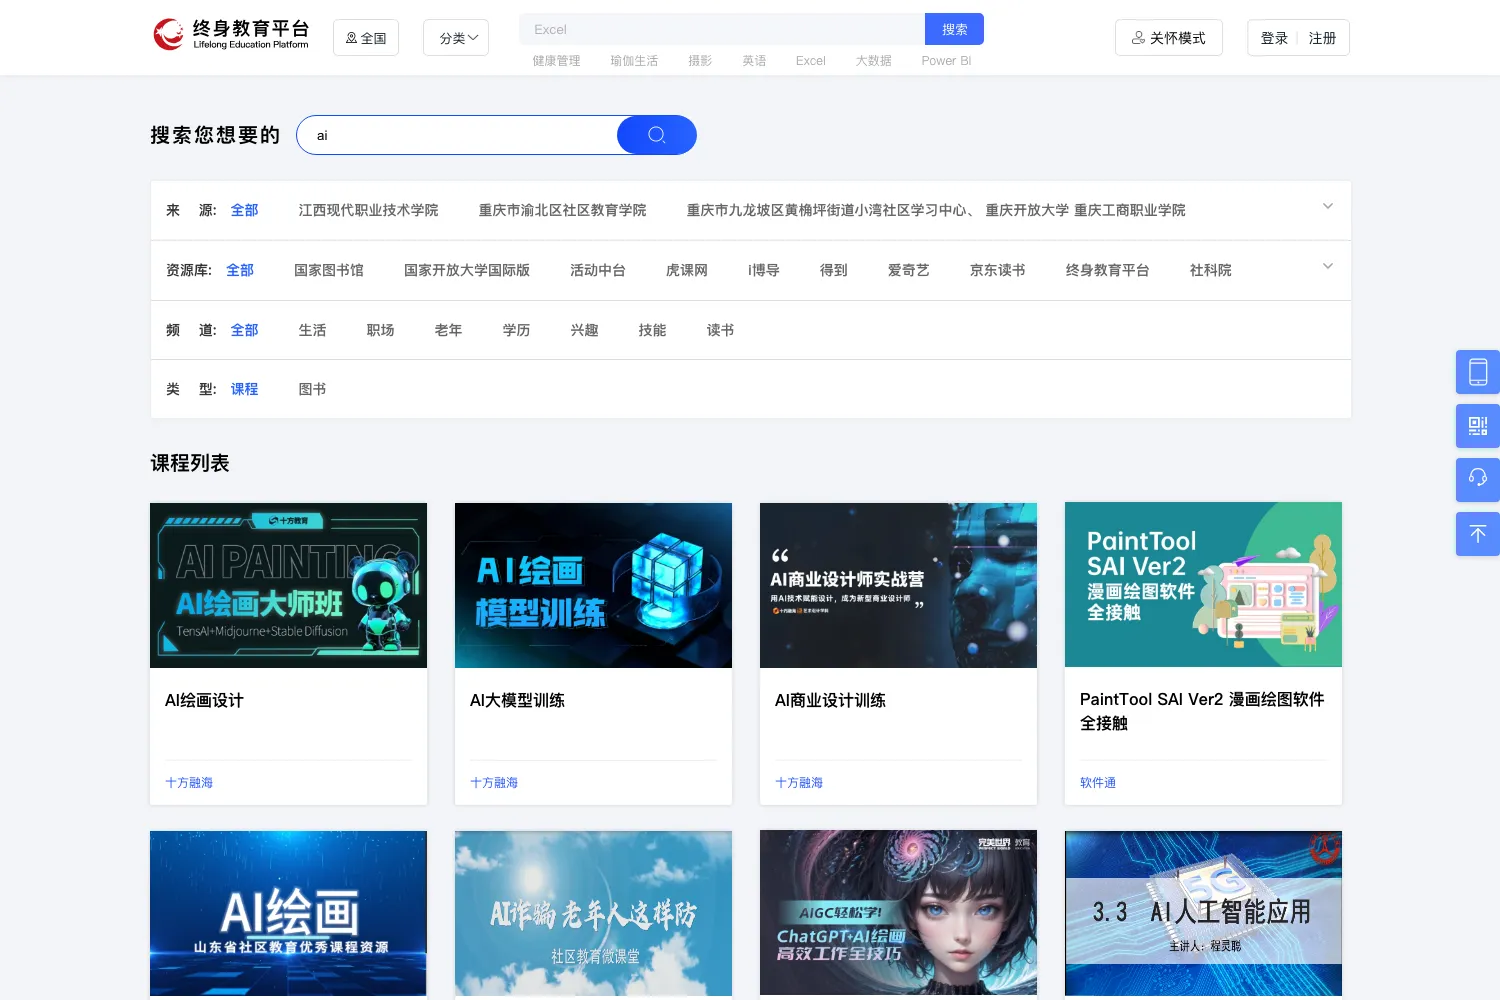The image size is (1500, 1000).
Task: Select 全部 in the 资源库 row
Action: point(240,270)
